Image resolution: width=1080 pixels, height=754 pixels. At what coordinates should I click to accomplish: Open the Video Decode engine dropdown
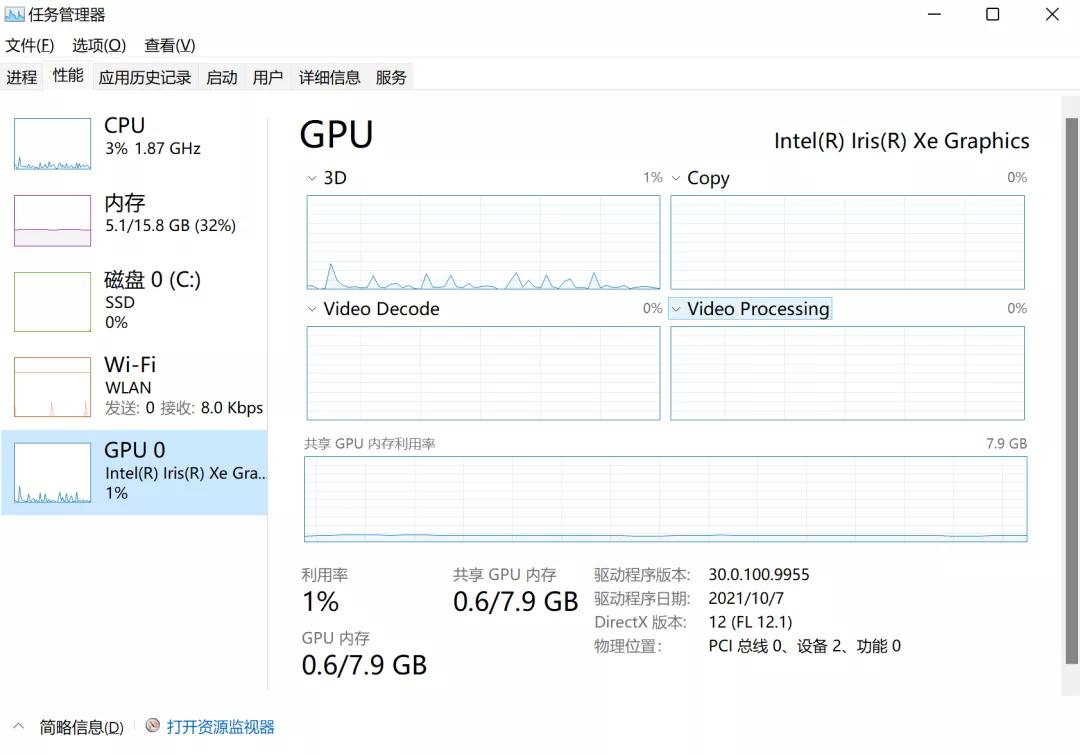click(x=312, y=309)
